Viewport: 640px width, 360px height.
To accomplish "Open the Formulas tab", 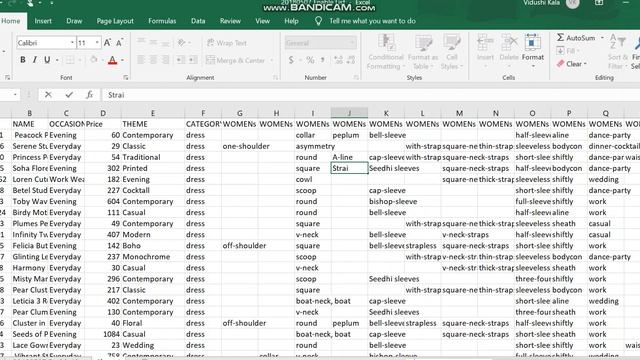I will pos(162,21).
